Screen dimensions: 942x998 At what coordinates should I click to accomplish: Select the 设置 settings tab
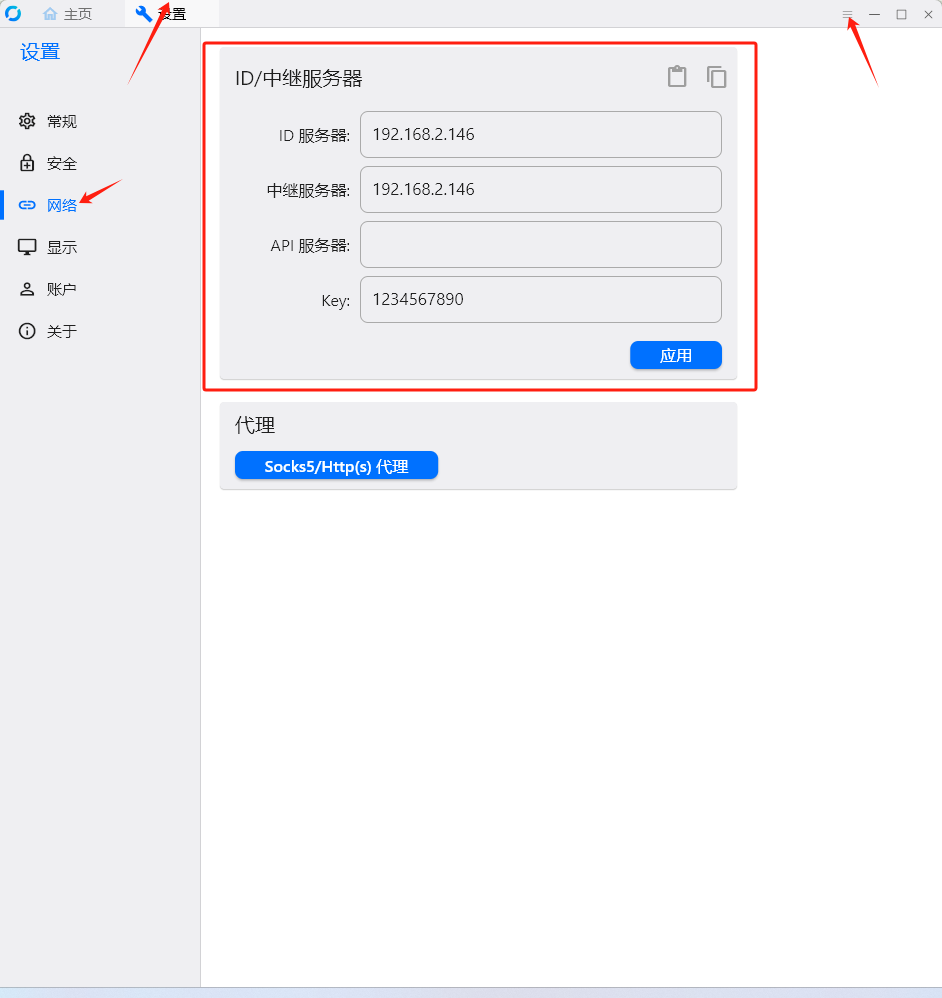(172, 14)
